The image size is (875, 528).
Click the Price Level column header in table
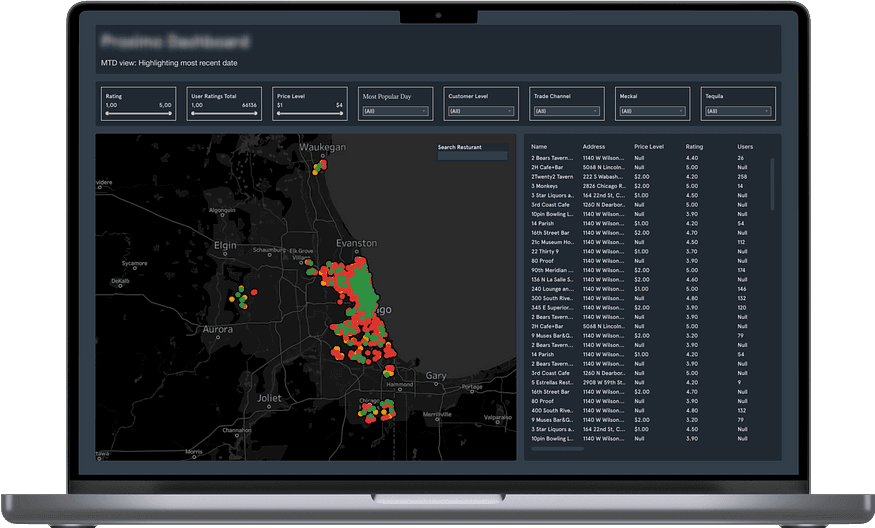tap(649, 147)
